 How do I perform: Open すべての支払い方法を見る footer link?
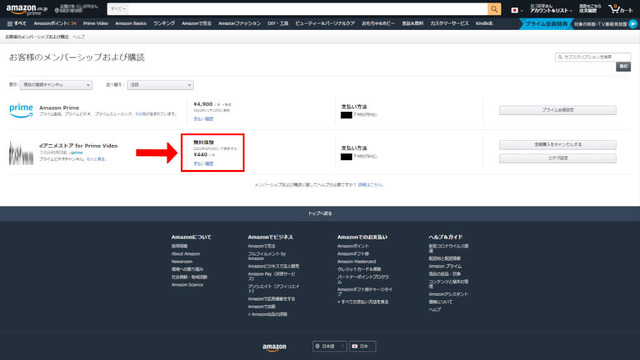click(363, 302)
